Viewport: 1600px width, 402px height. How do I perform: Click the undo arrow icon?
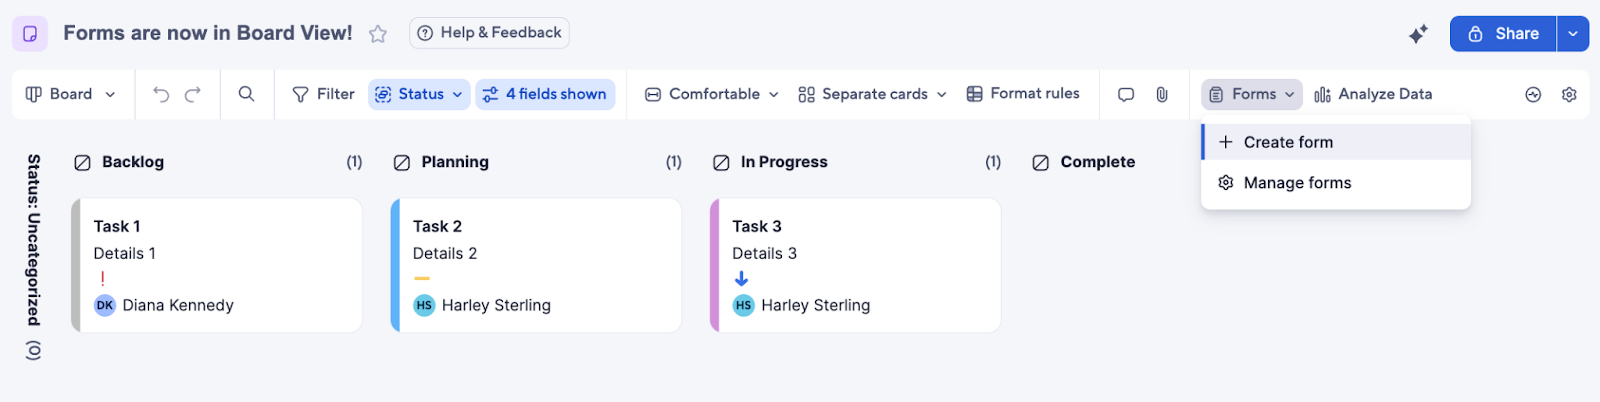pos(161,94)
